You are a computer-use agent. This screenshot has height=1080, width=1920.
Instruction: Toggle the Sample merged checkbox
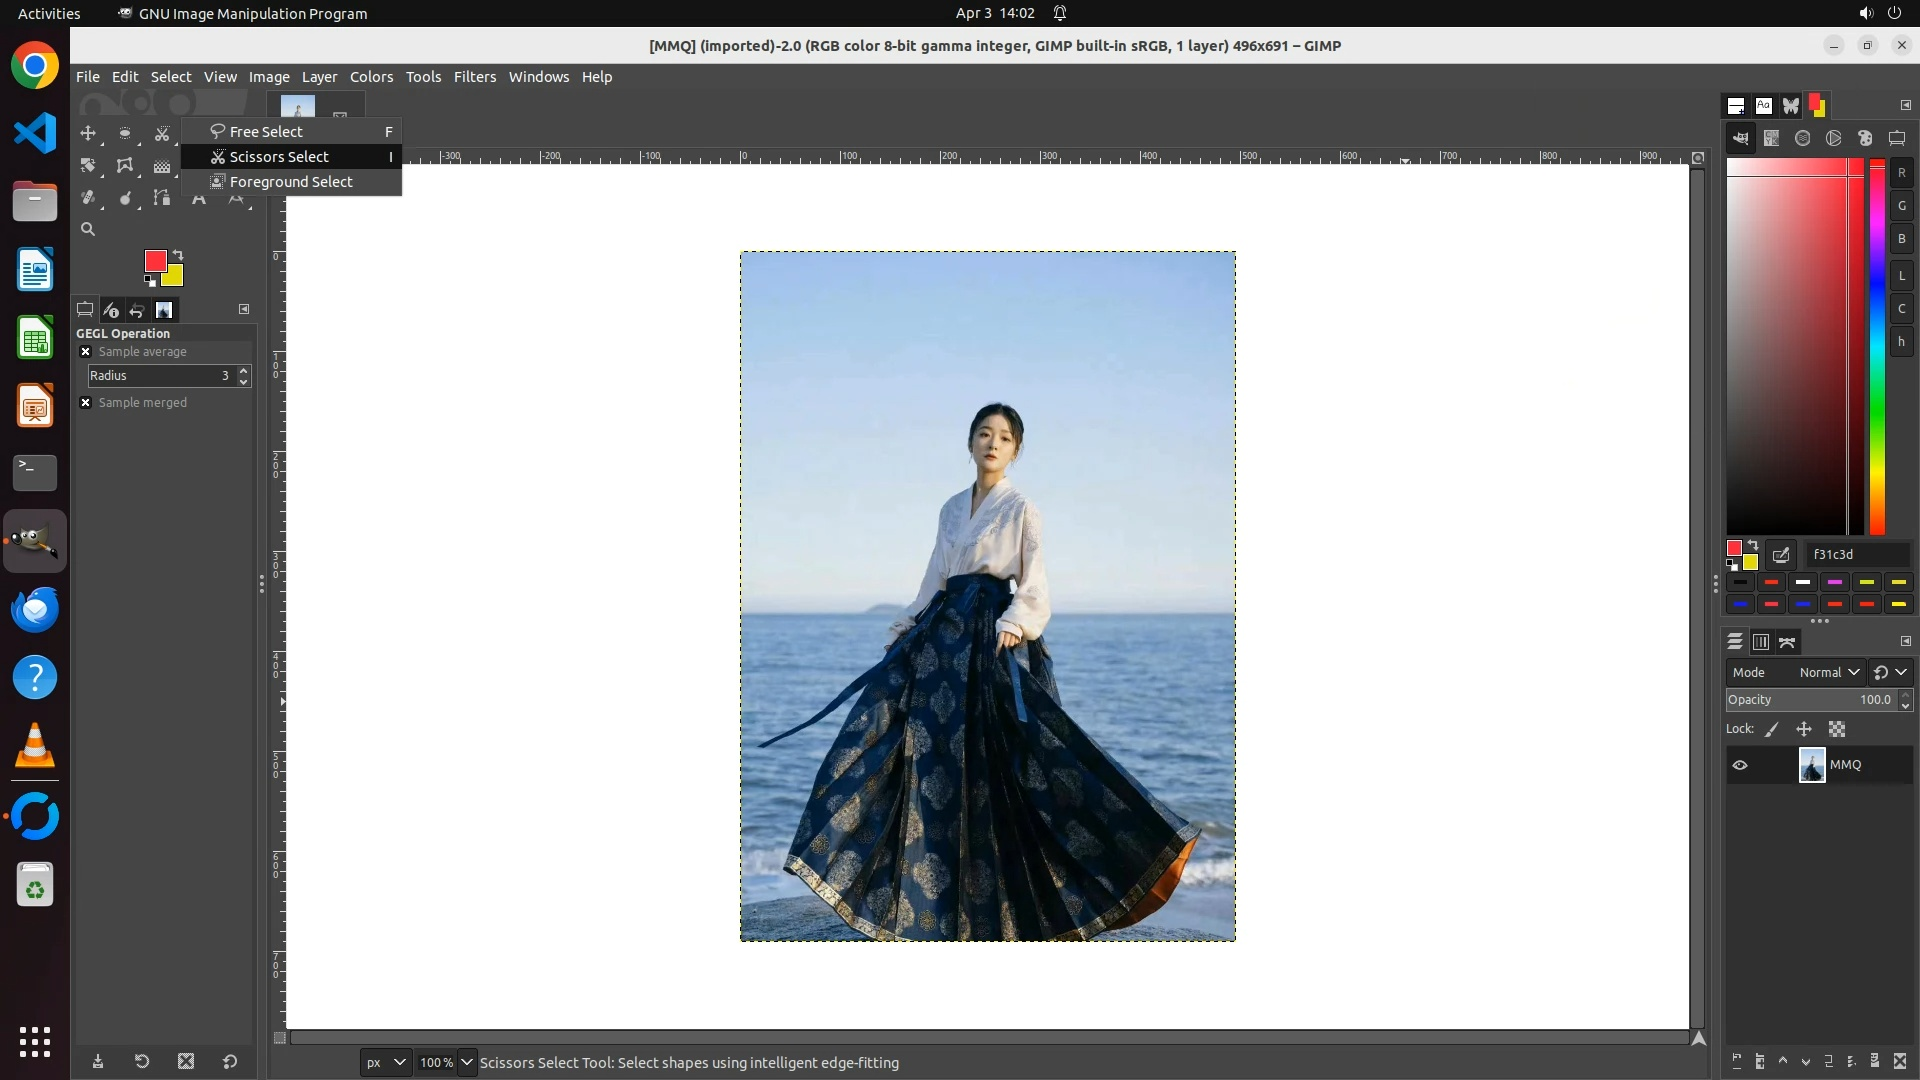(86, 403)
